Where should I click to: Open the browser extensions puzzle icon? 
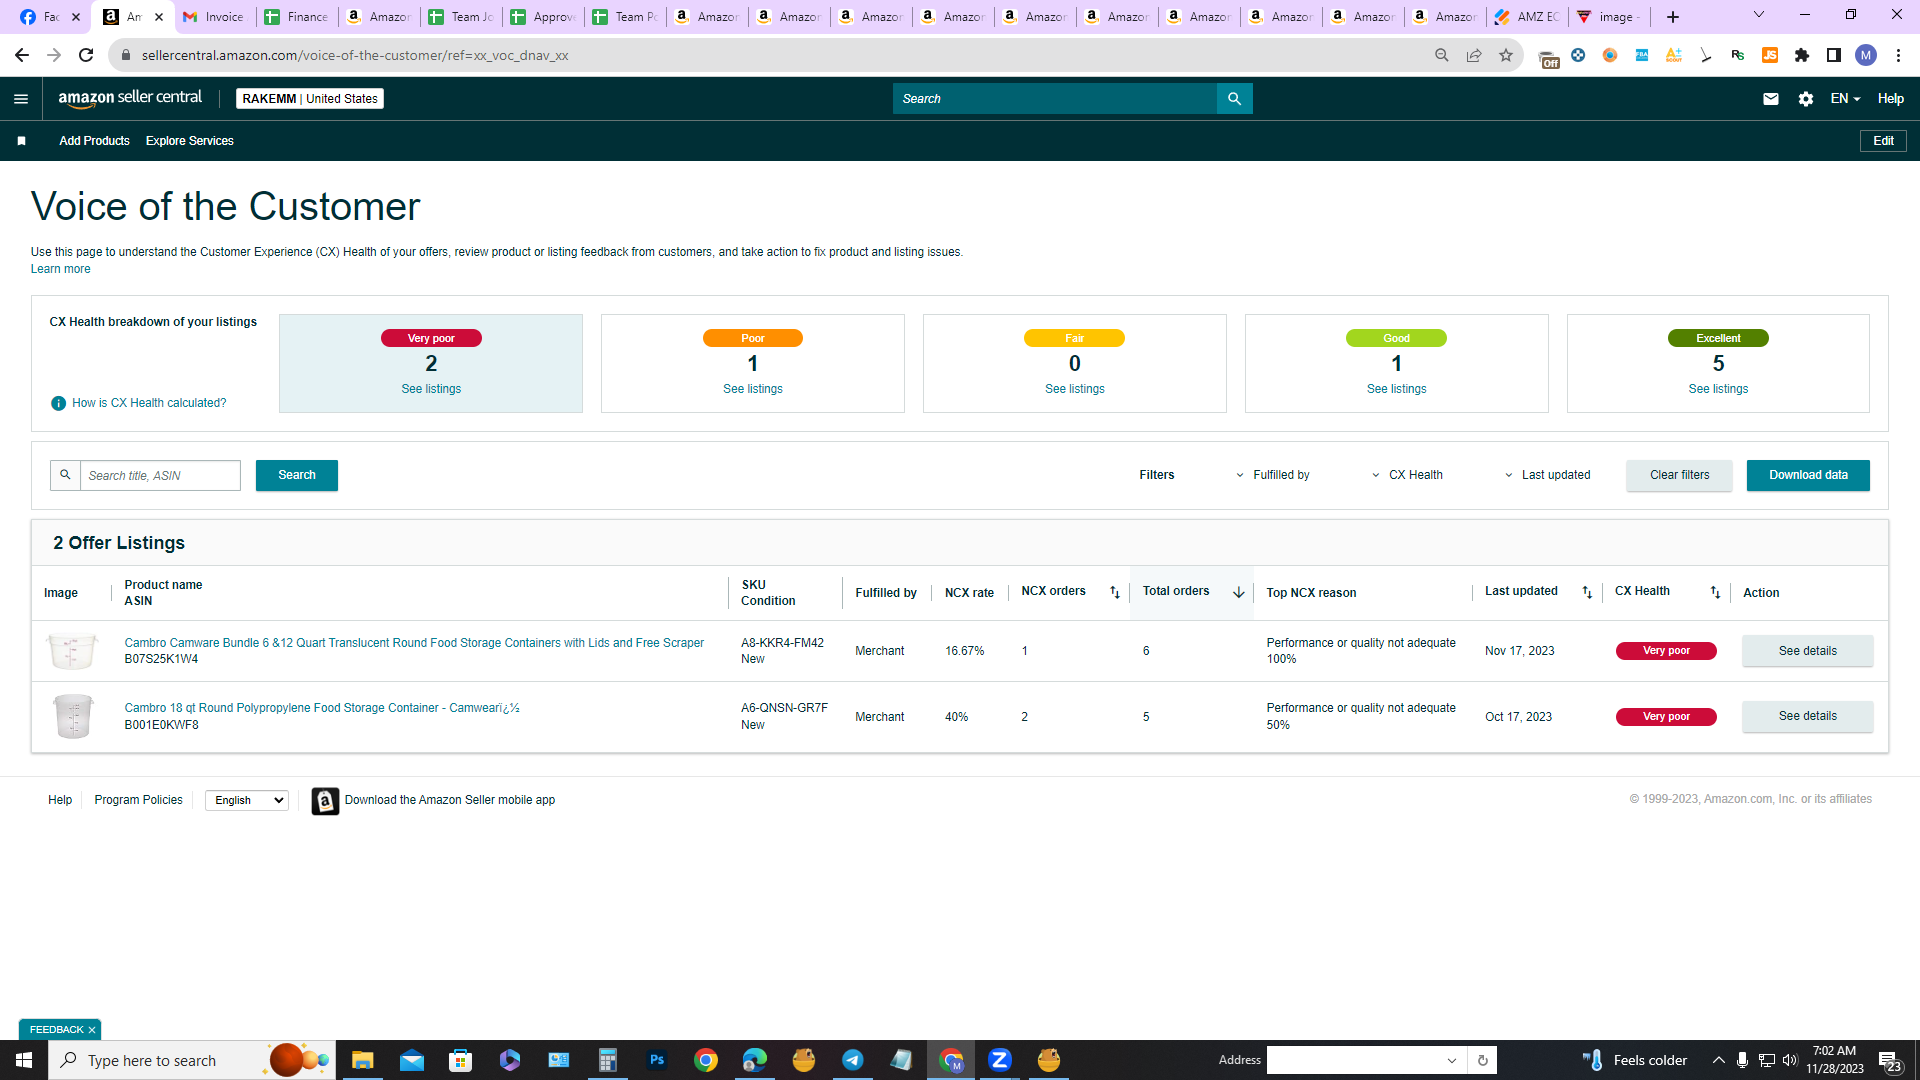1801,55
